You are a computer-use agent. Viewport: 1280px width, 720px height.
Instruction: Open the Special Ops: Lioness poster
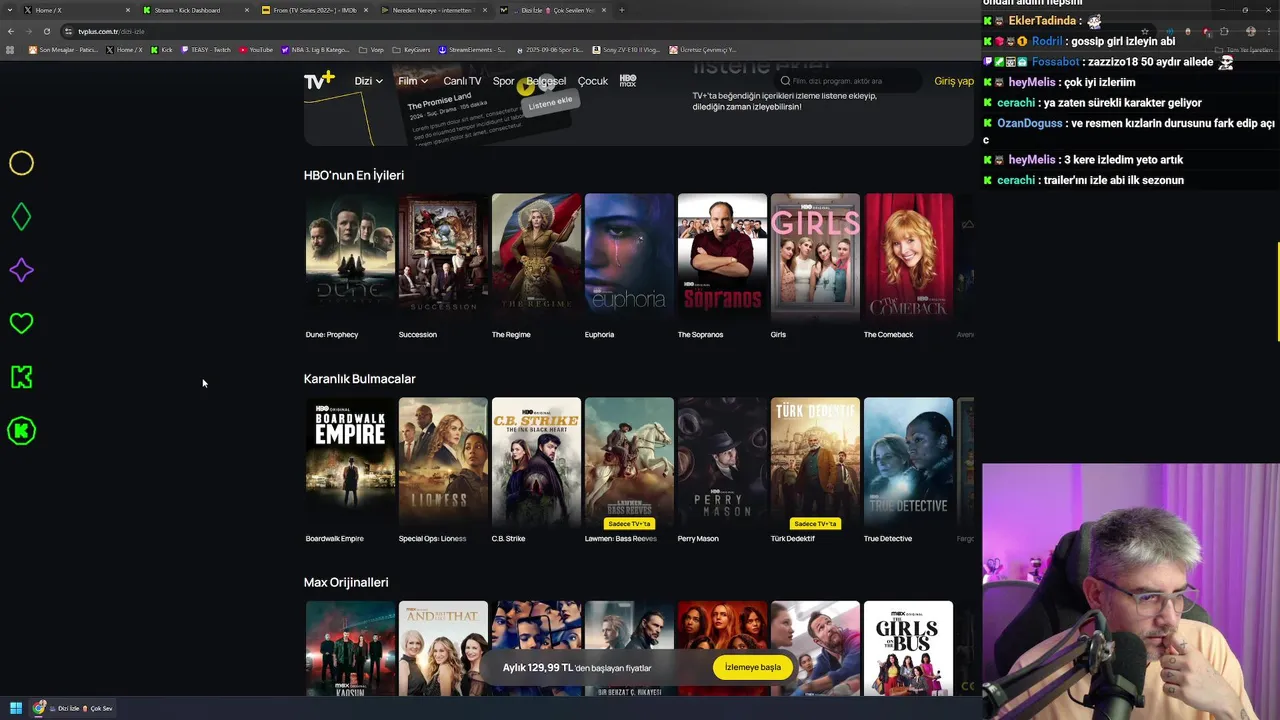tap(443, 462)
